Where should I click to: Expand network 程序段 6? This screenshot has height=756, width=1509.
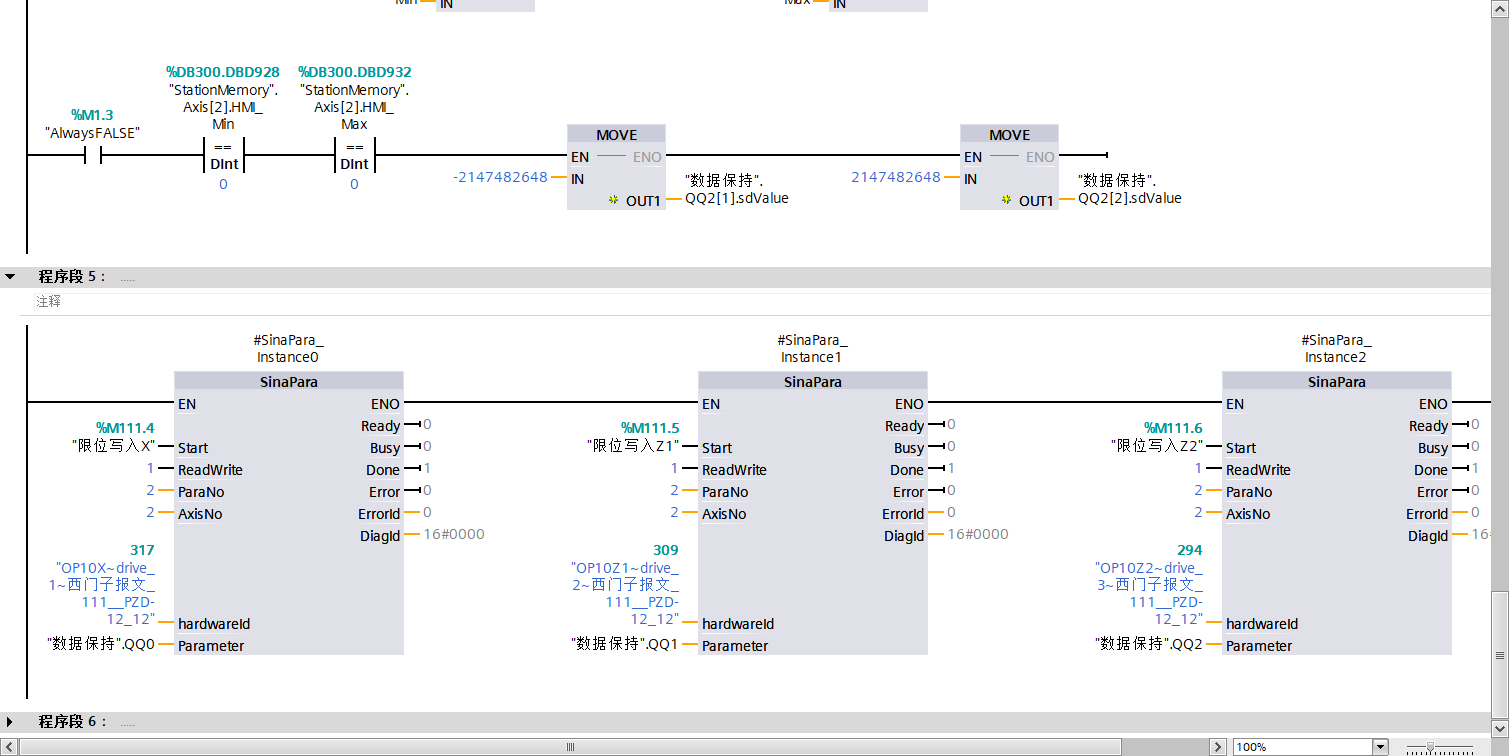pyautogui.click(x=11, y=722)
